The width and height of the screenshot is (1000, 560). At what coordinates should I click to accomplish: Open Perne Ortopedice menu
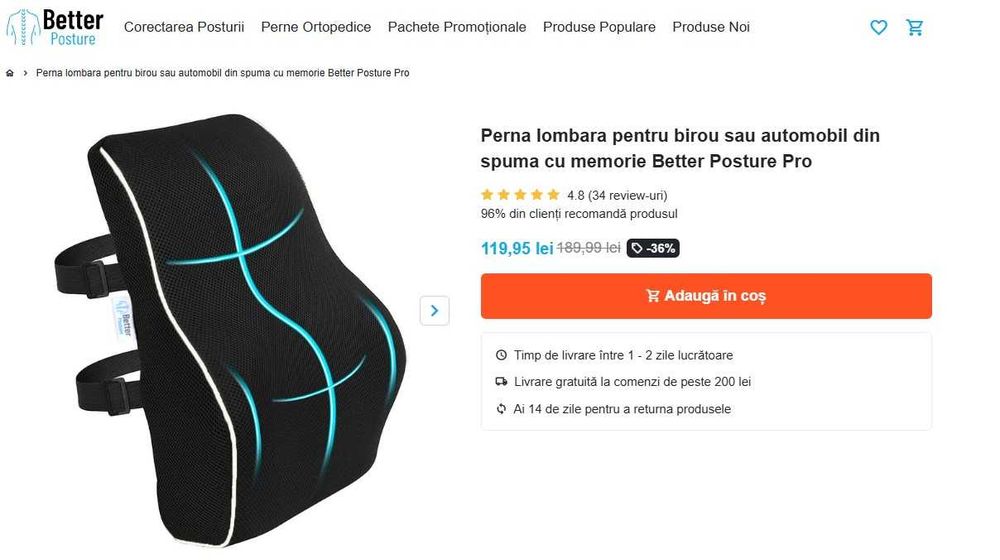[x=316, y=27]
